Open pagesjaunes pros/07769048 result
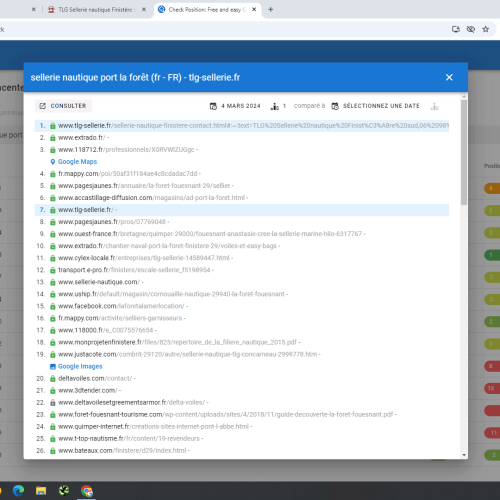Image resolution: width=500 pixels, height=500 pixels. [x=112, y=222]
